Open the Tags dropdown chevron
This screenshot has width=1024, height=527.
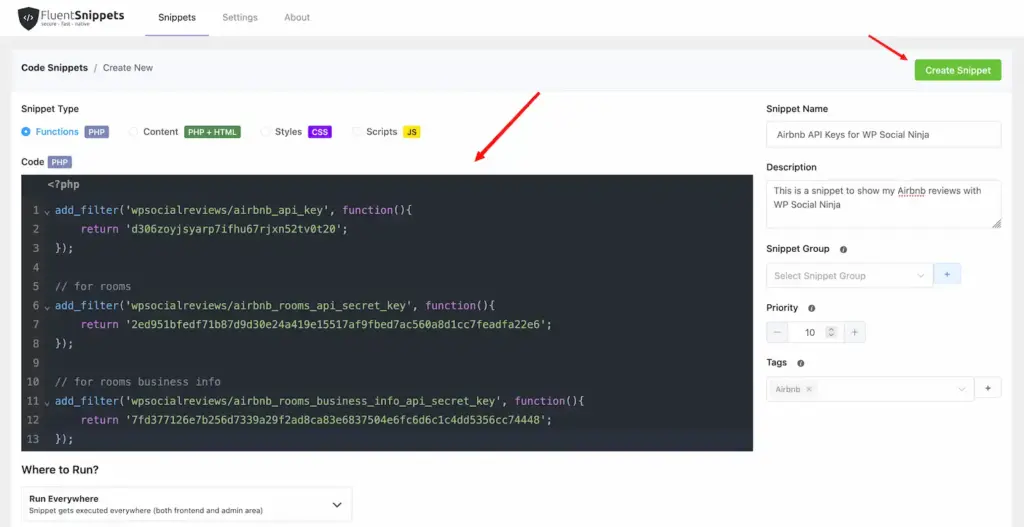961,389
